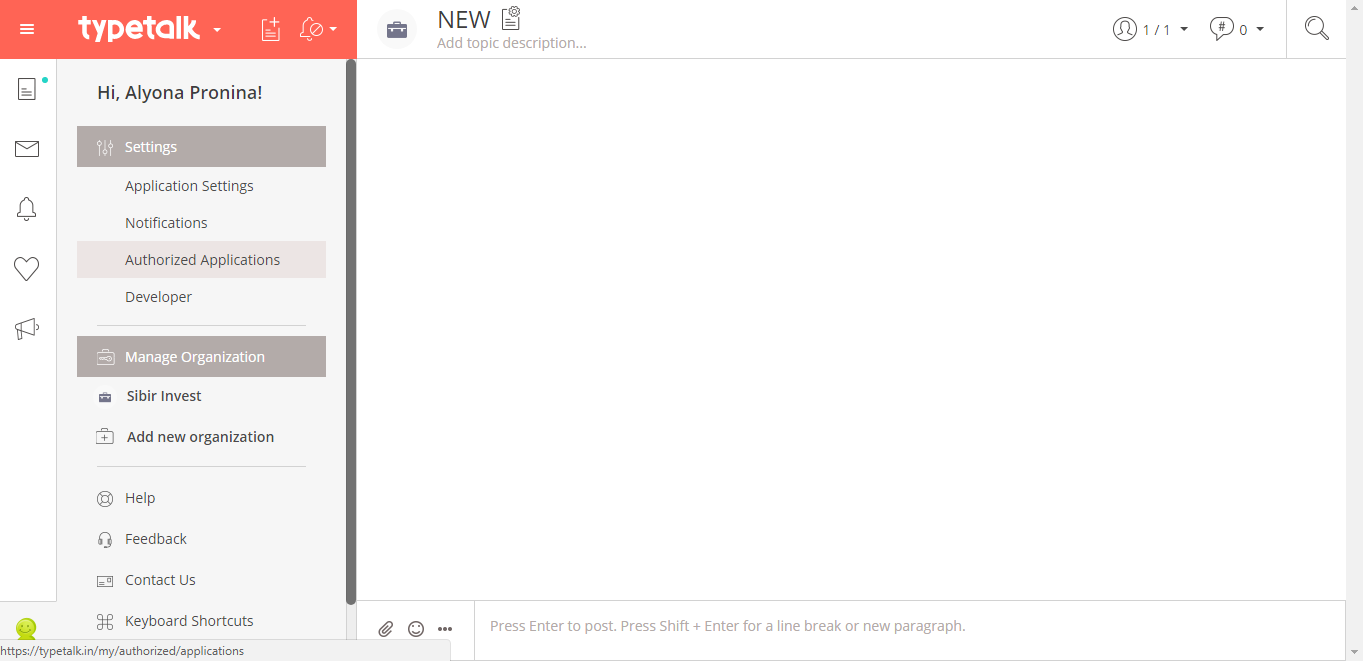The width and height of the screenshot is (1363, 661).
Task: Click Add topic description placeholder
Action: [512, 43]
